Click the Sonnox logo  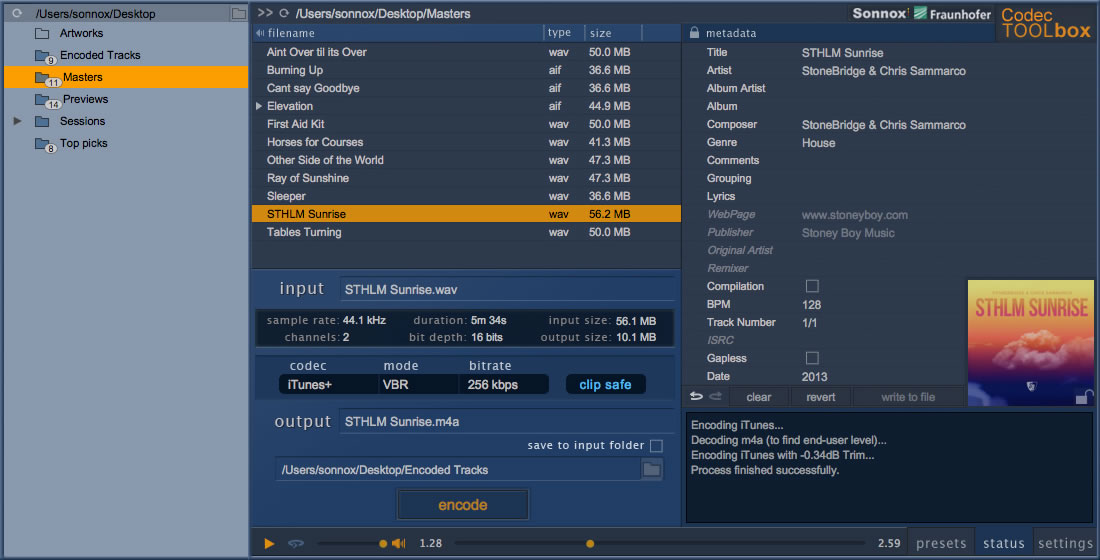(880, 13)
